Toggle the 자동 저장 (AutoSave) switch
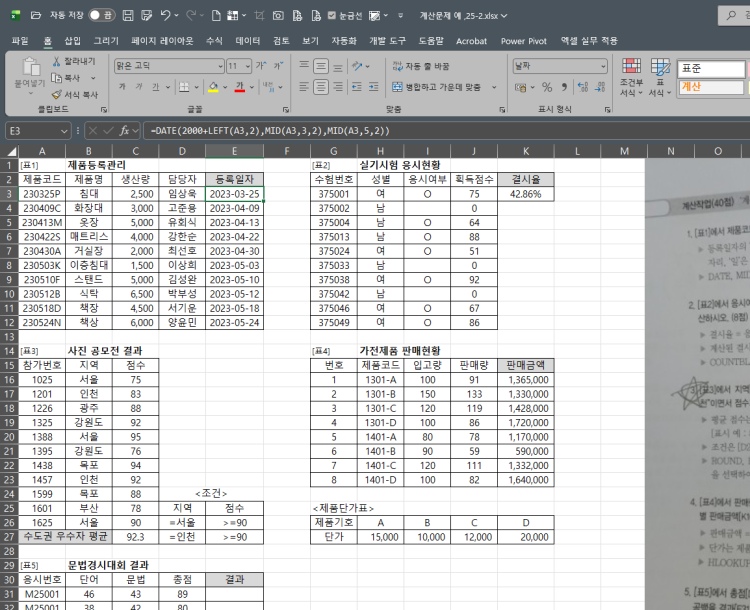This screenshot has width=750, height=610. pos(101,16)
